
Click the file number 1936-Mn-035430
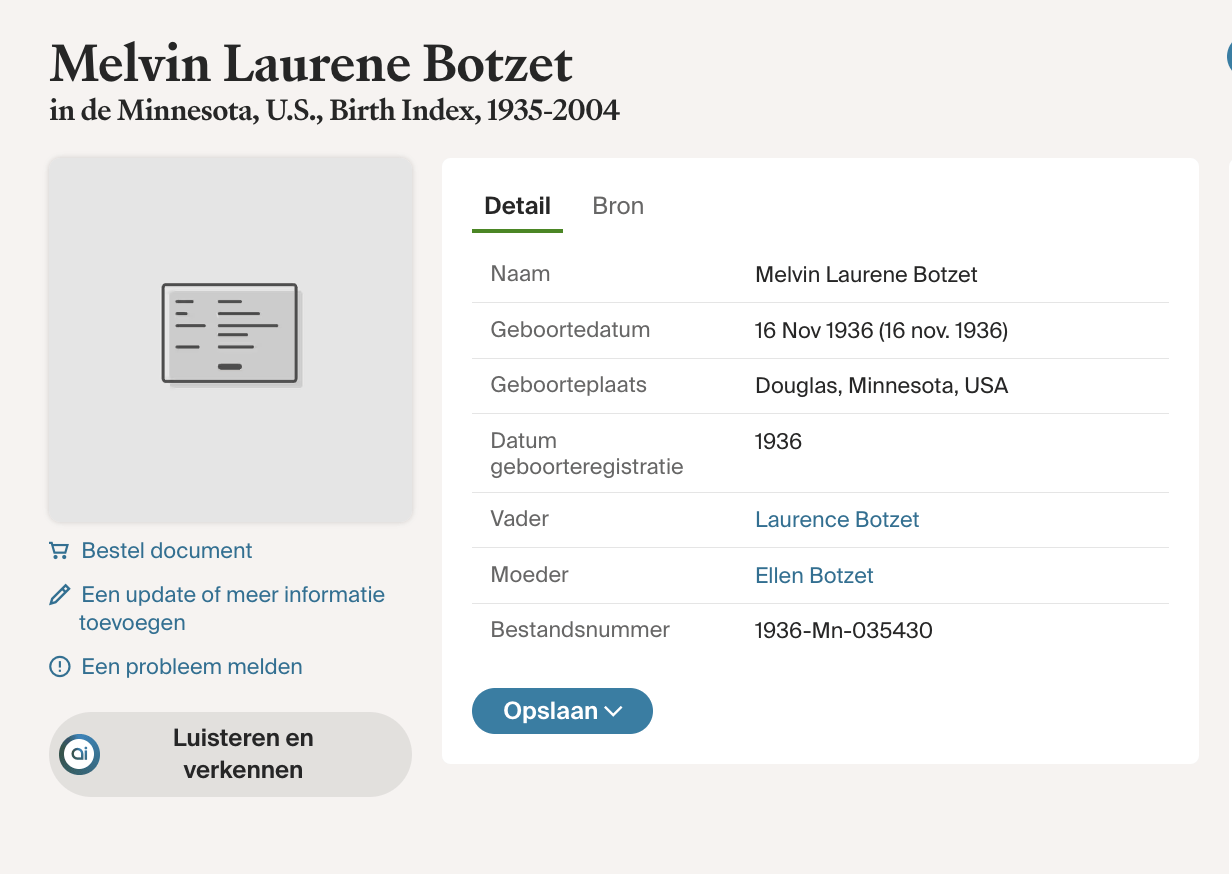tap(843, 631)
